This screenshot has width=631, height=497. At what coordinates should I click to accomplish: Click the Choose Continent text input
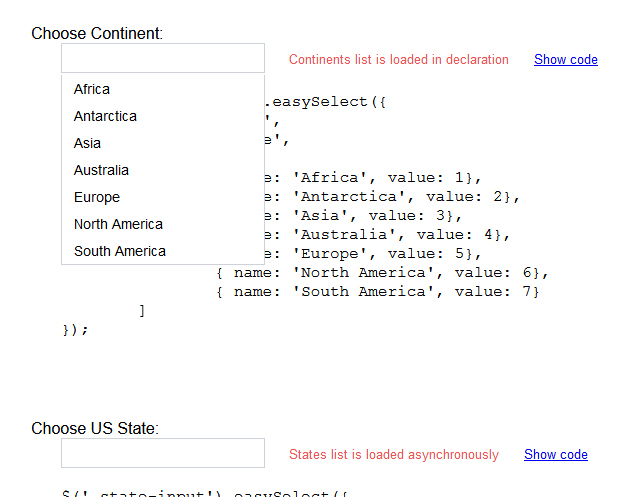[x=162, y=58]
